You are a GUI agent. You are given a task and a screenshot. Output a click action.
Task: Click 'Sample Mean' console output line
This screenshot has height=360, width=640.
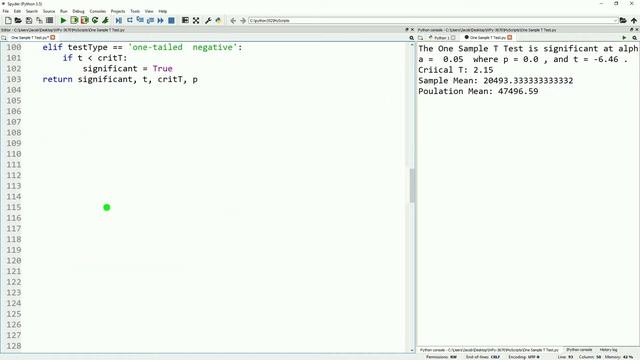point(496,80)
